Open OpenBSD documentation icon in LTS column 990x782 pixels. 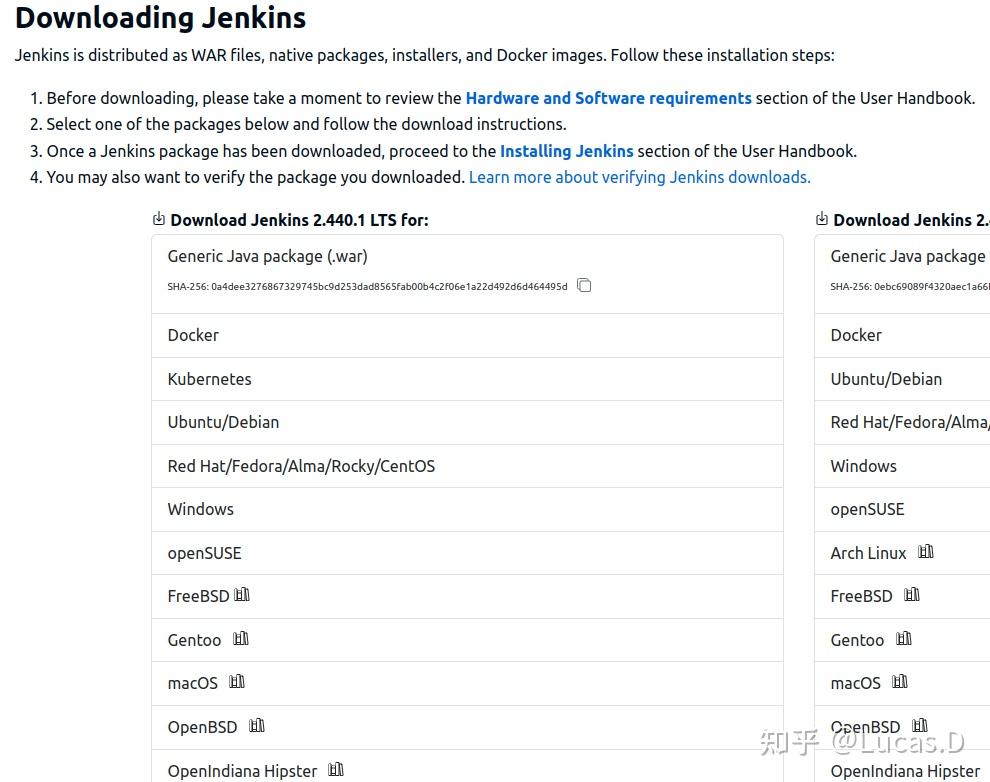point(256,724)
